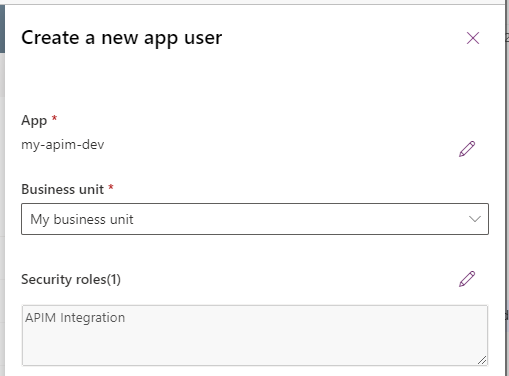Click the Business unit dropdown chevron arrow
The height and width of the screenshot is (376, 509).
click(475, 219)
